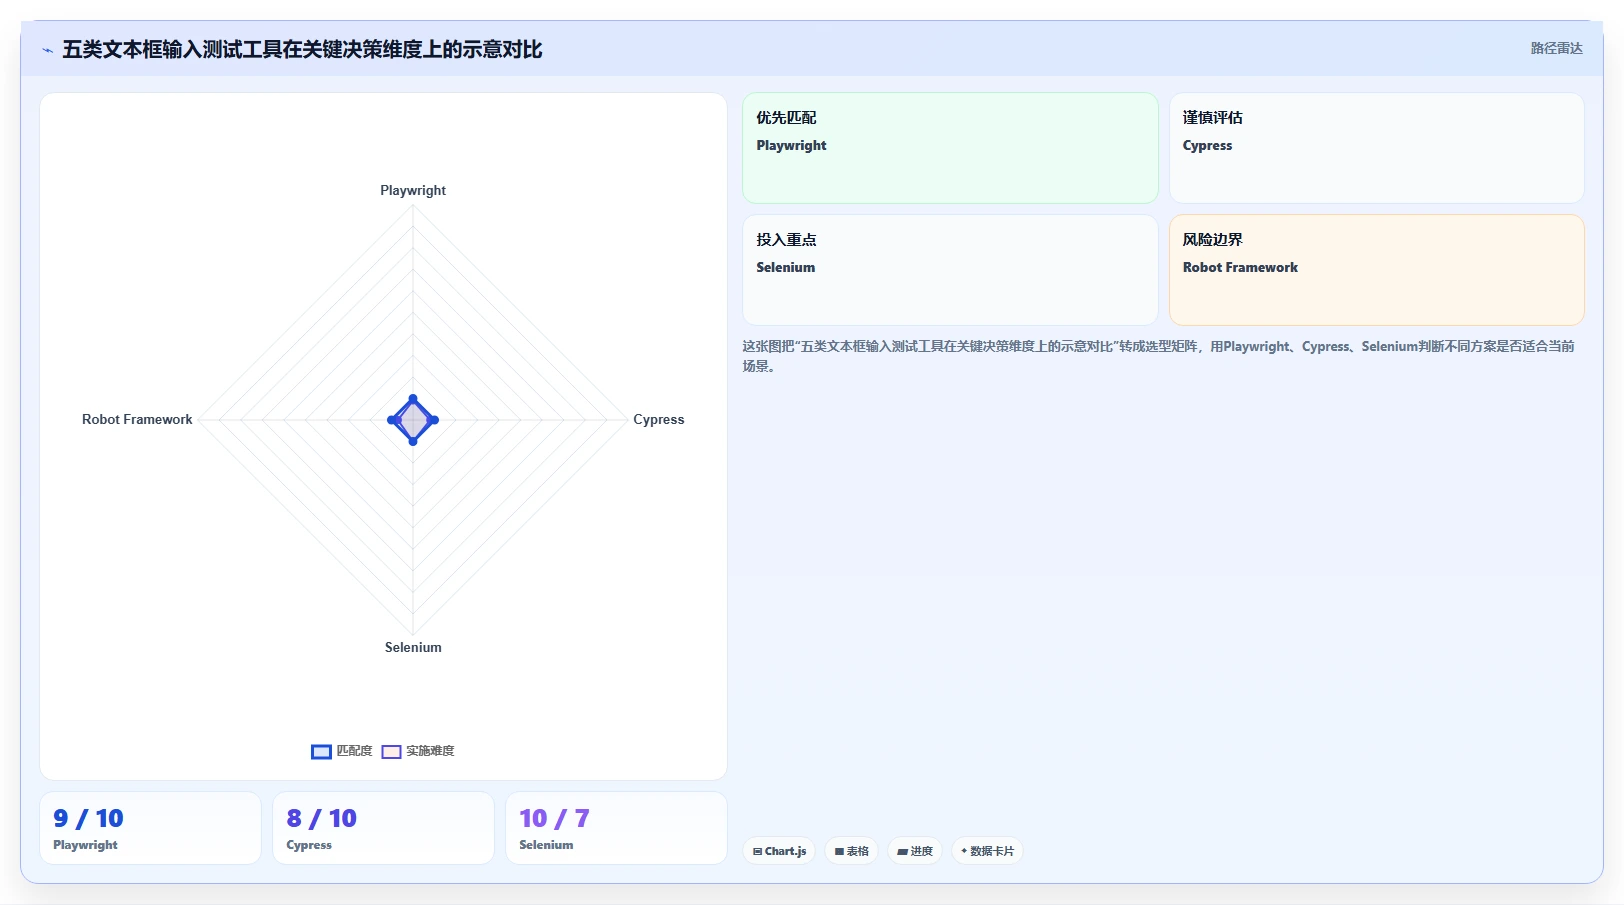This screenshot has width=1624, height=905.
Task: Select the 表格 tag chip
Action: pyautogui.click(x=852, y=851)
